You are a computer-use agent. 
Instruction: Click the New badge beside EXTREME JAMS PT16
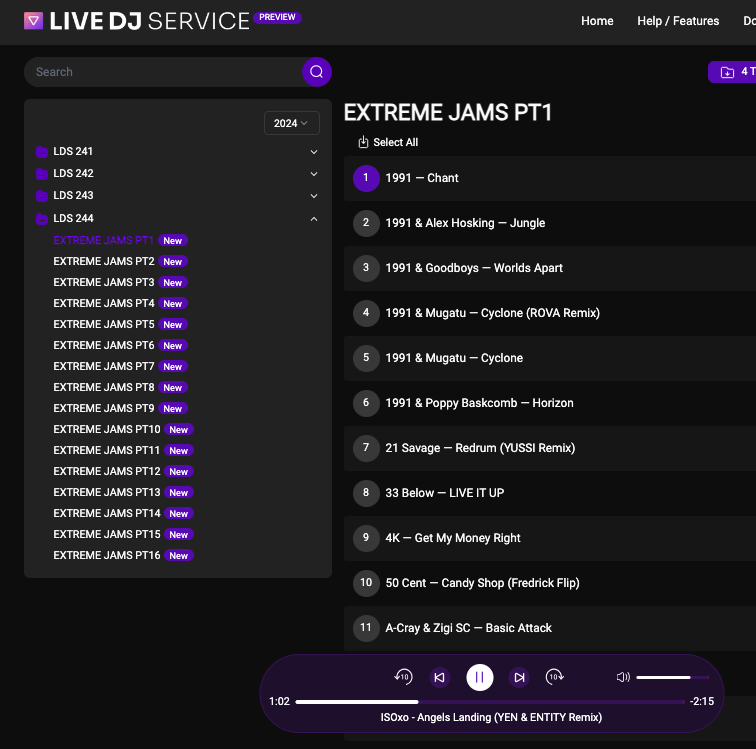point(178,556)
